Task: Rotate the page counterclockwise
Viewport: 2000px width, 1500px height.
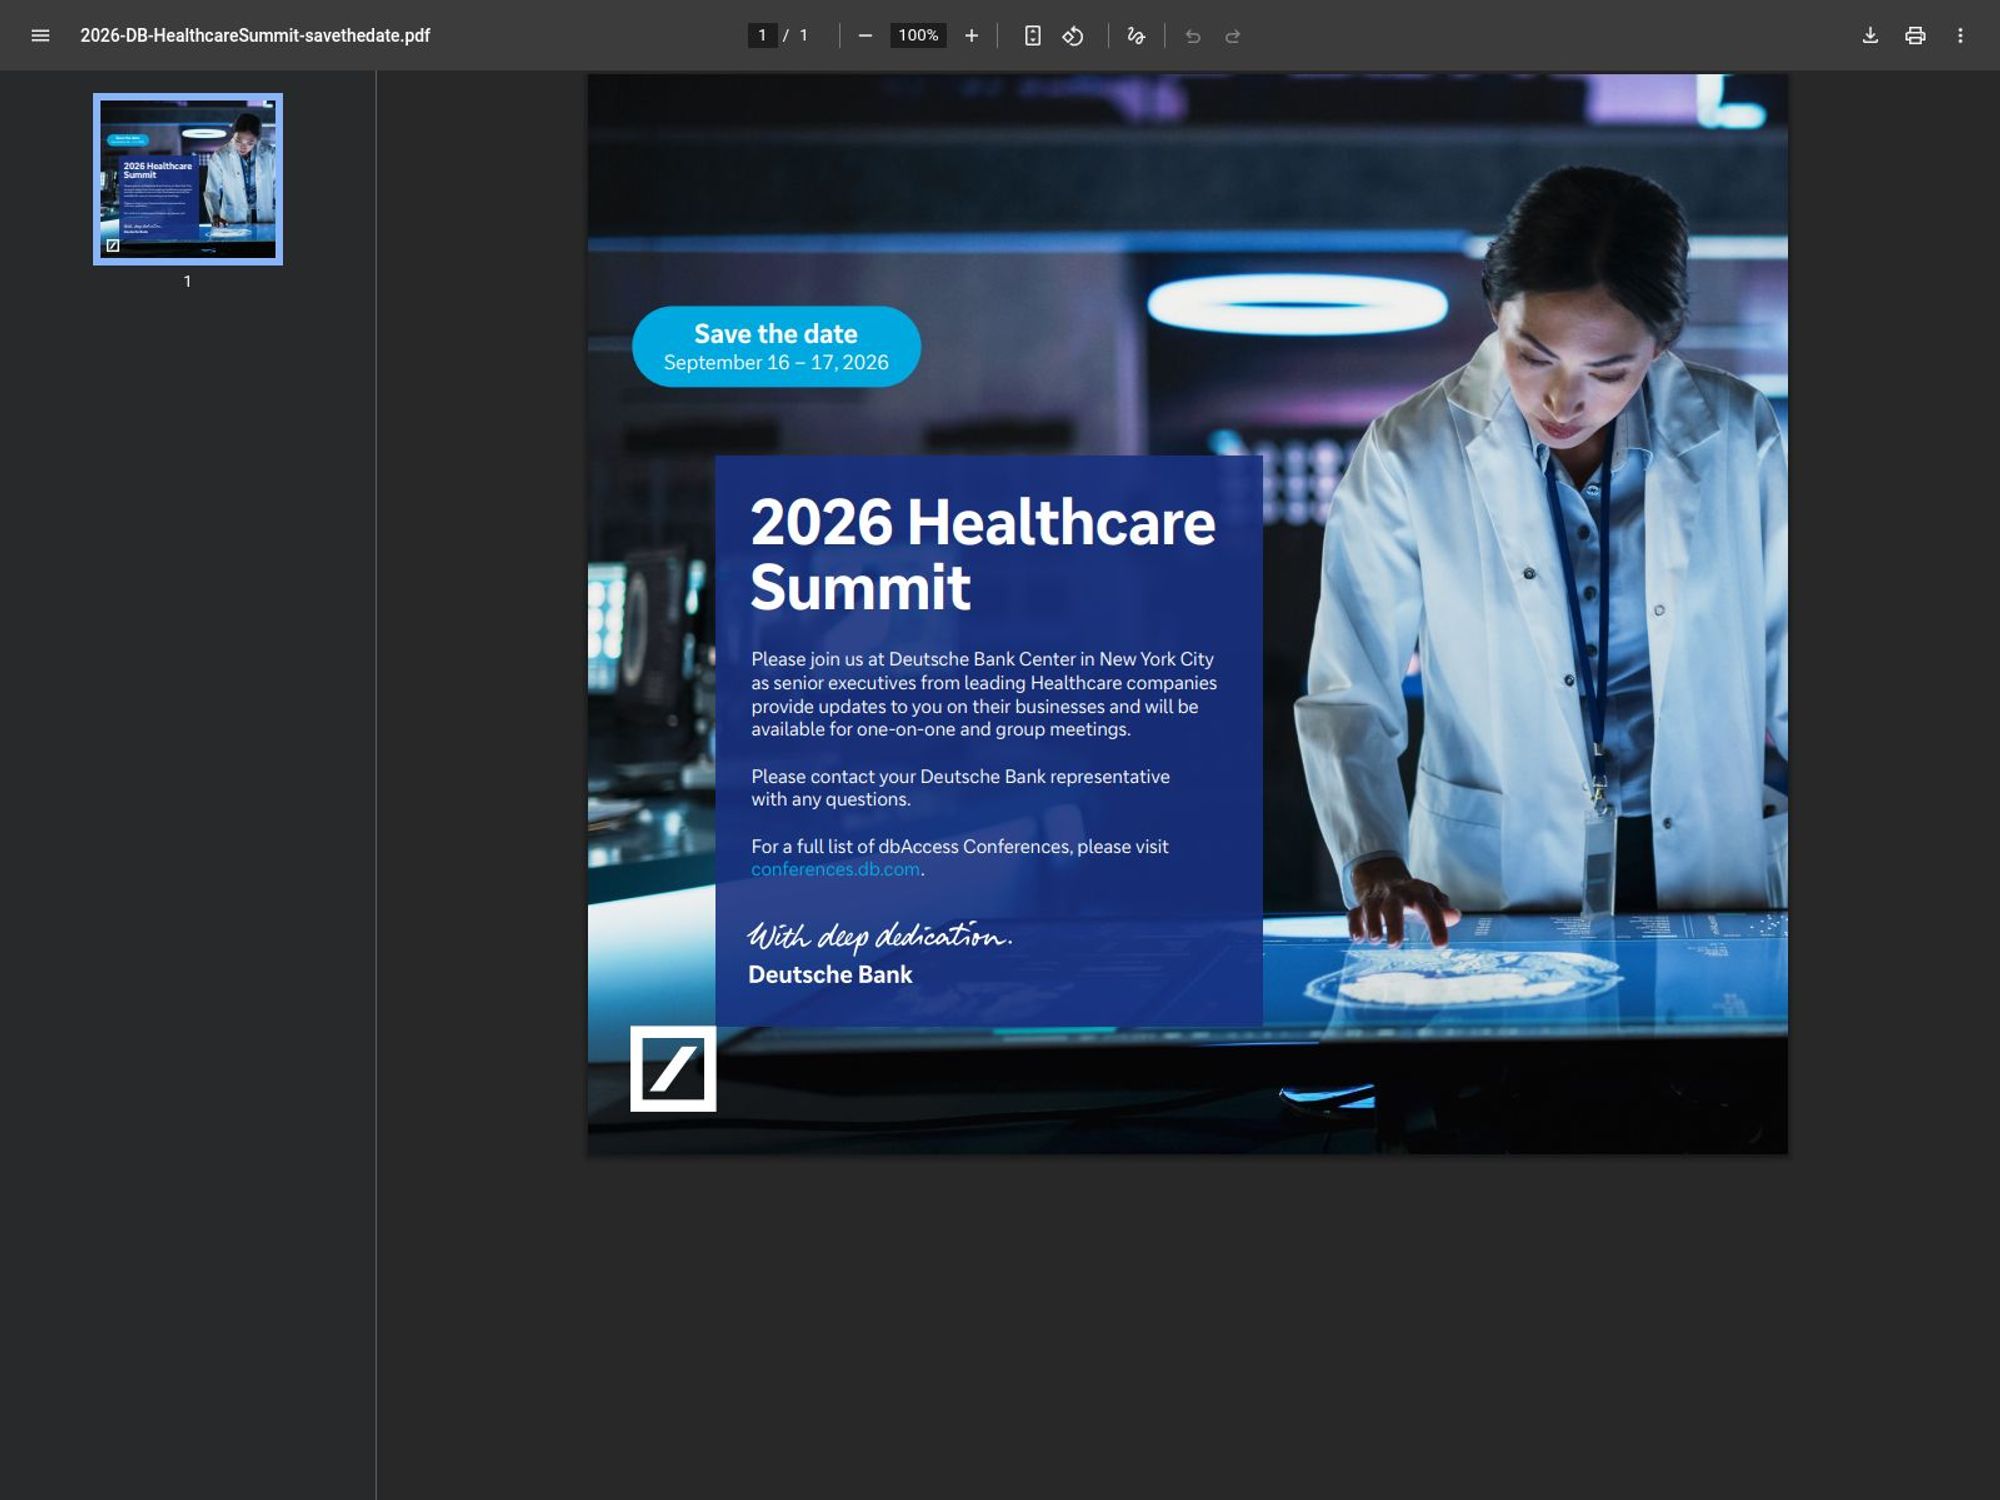Action: (1074, 35)
